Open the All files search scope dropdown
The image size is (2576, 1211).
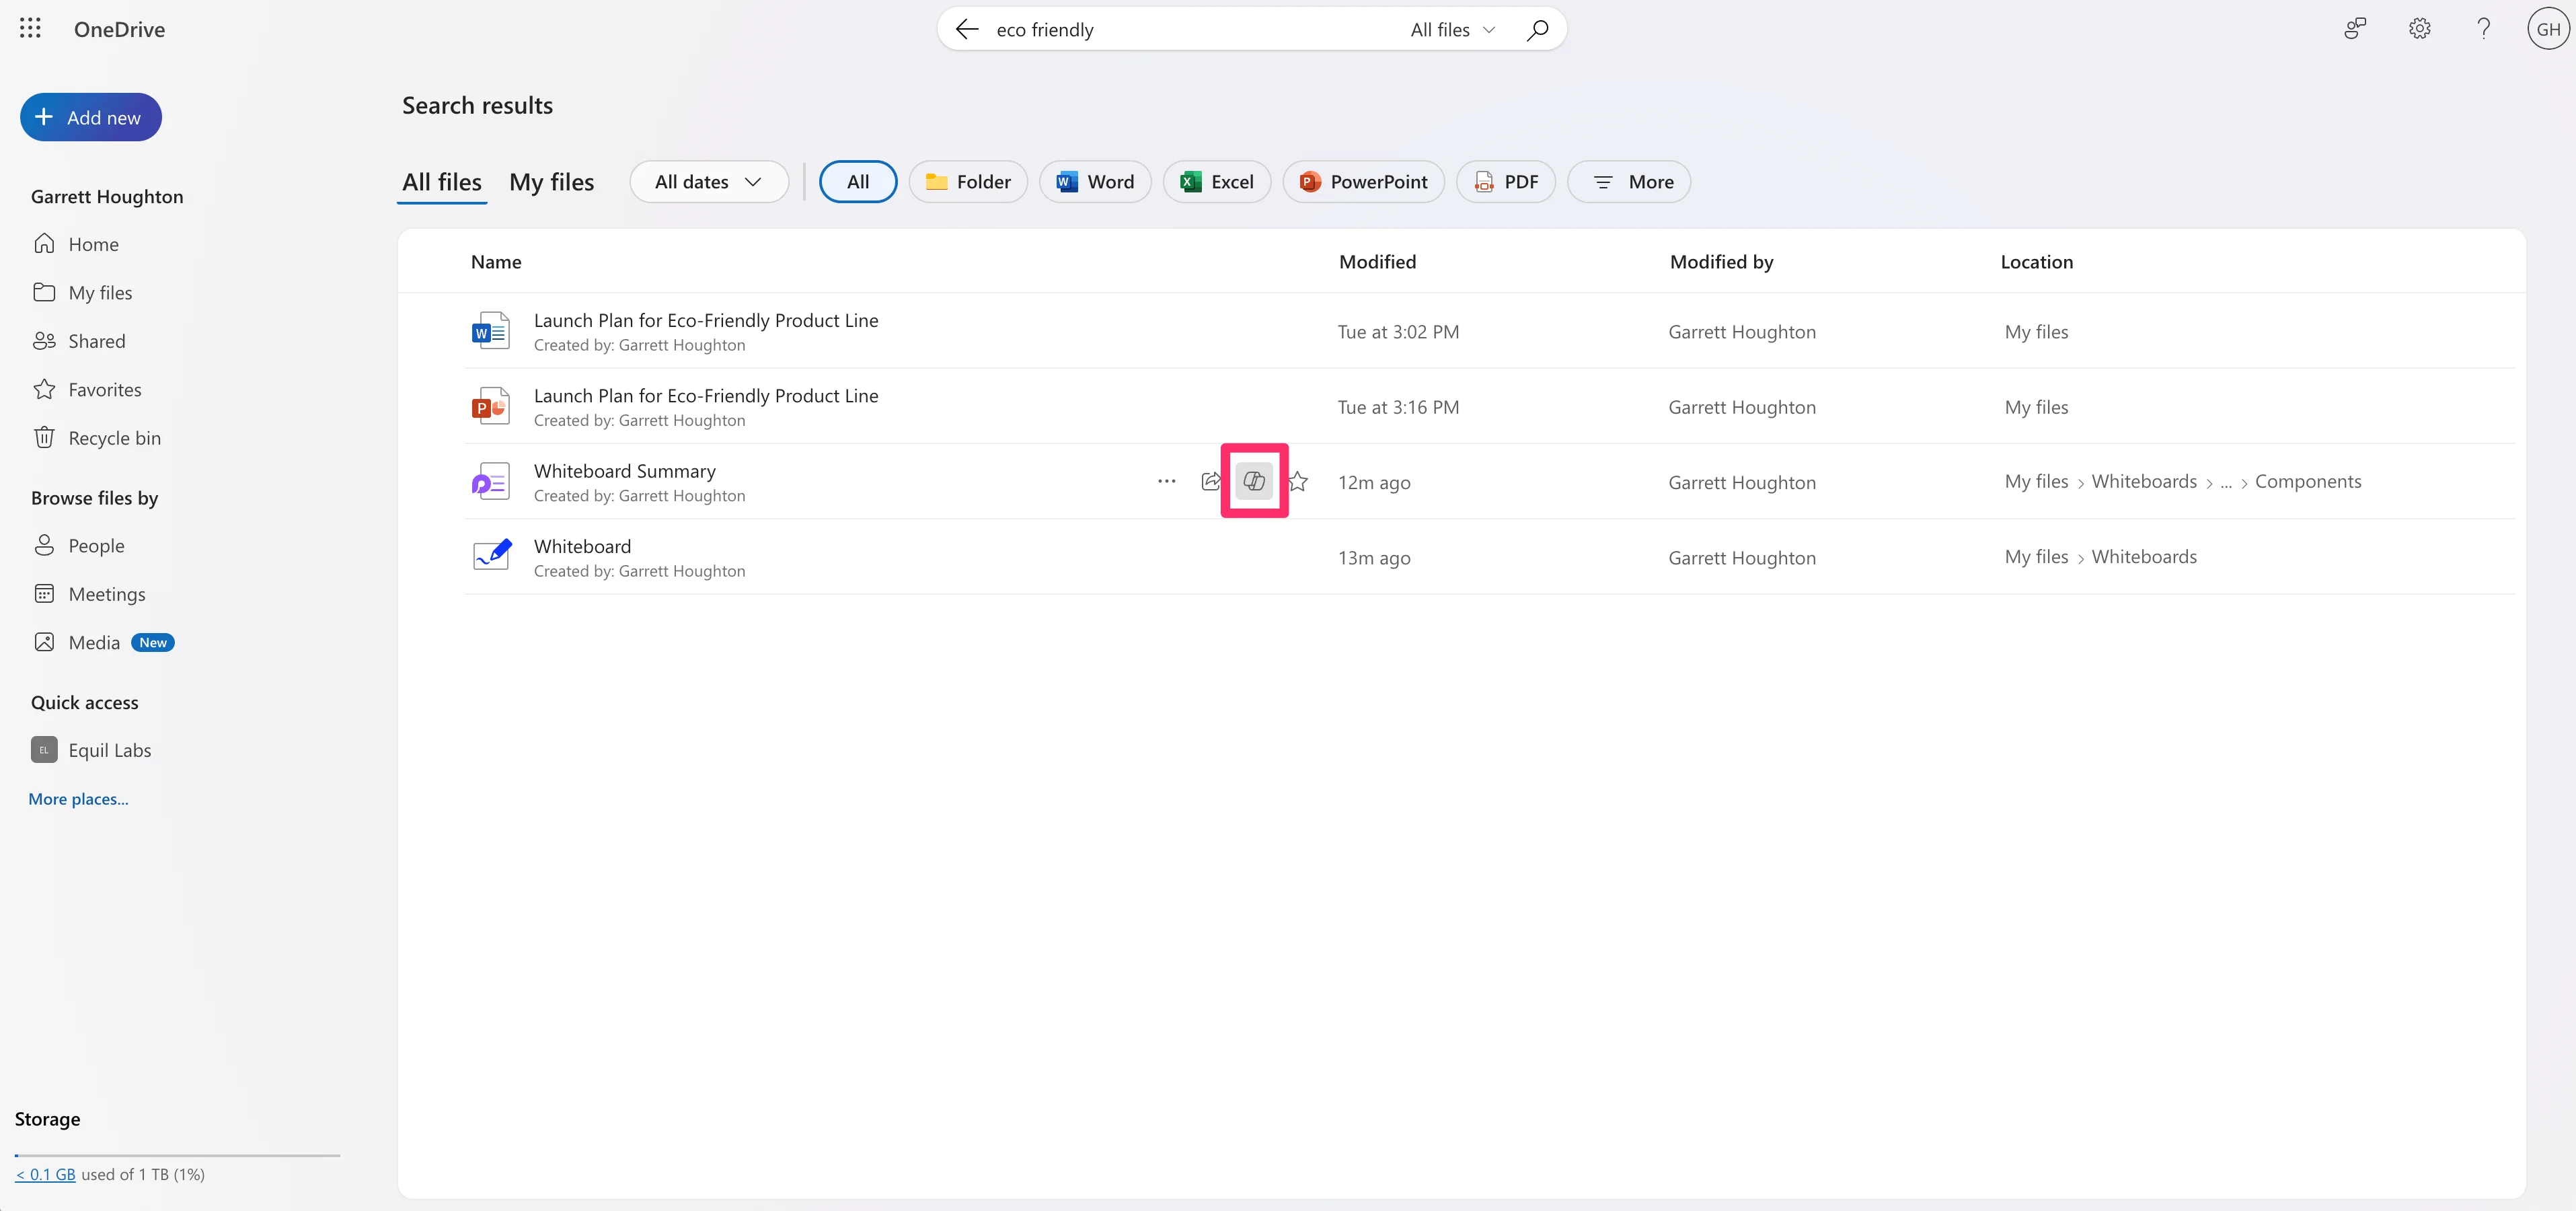pyautogui.click(x=1452, y=30)
